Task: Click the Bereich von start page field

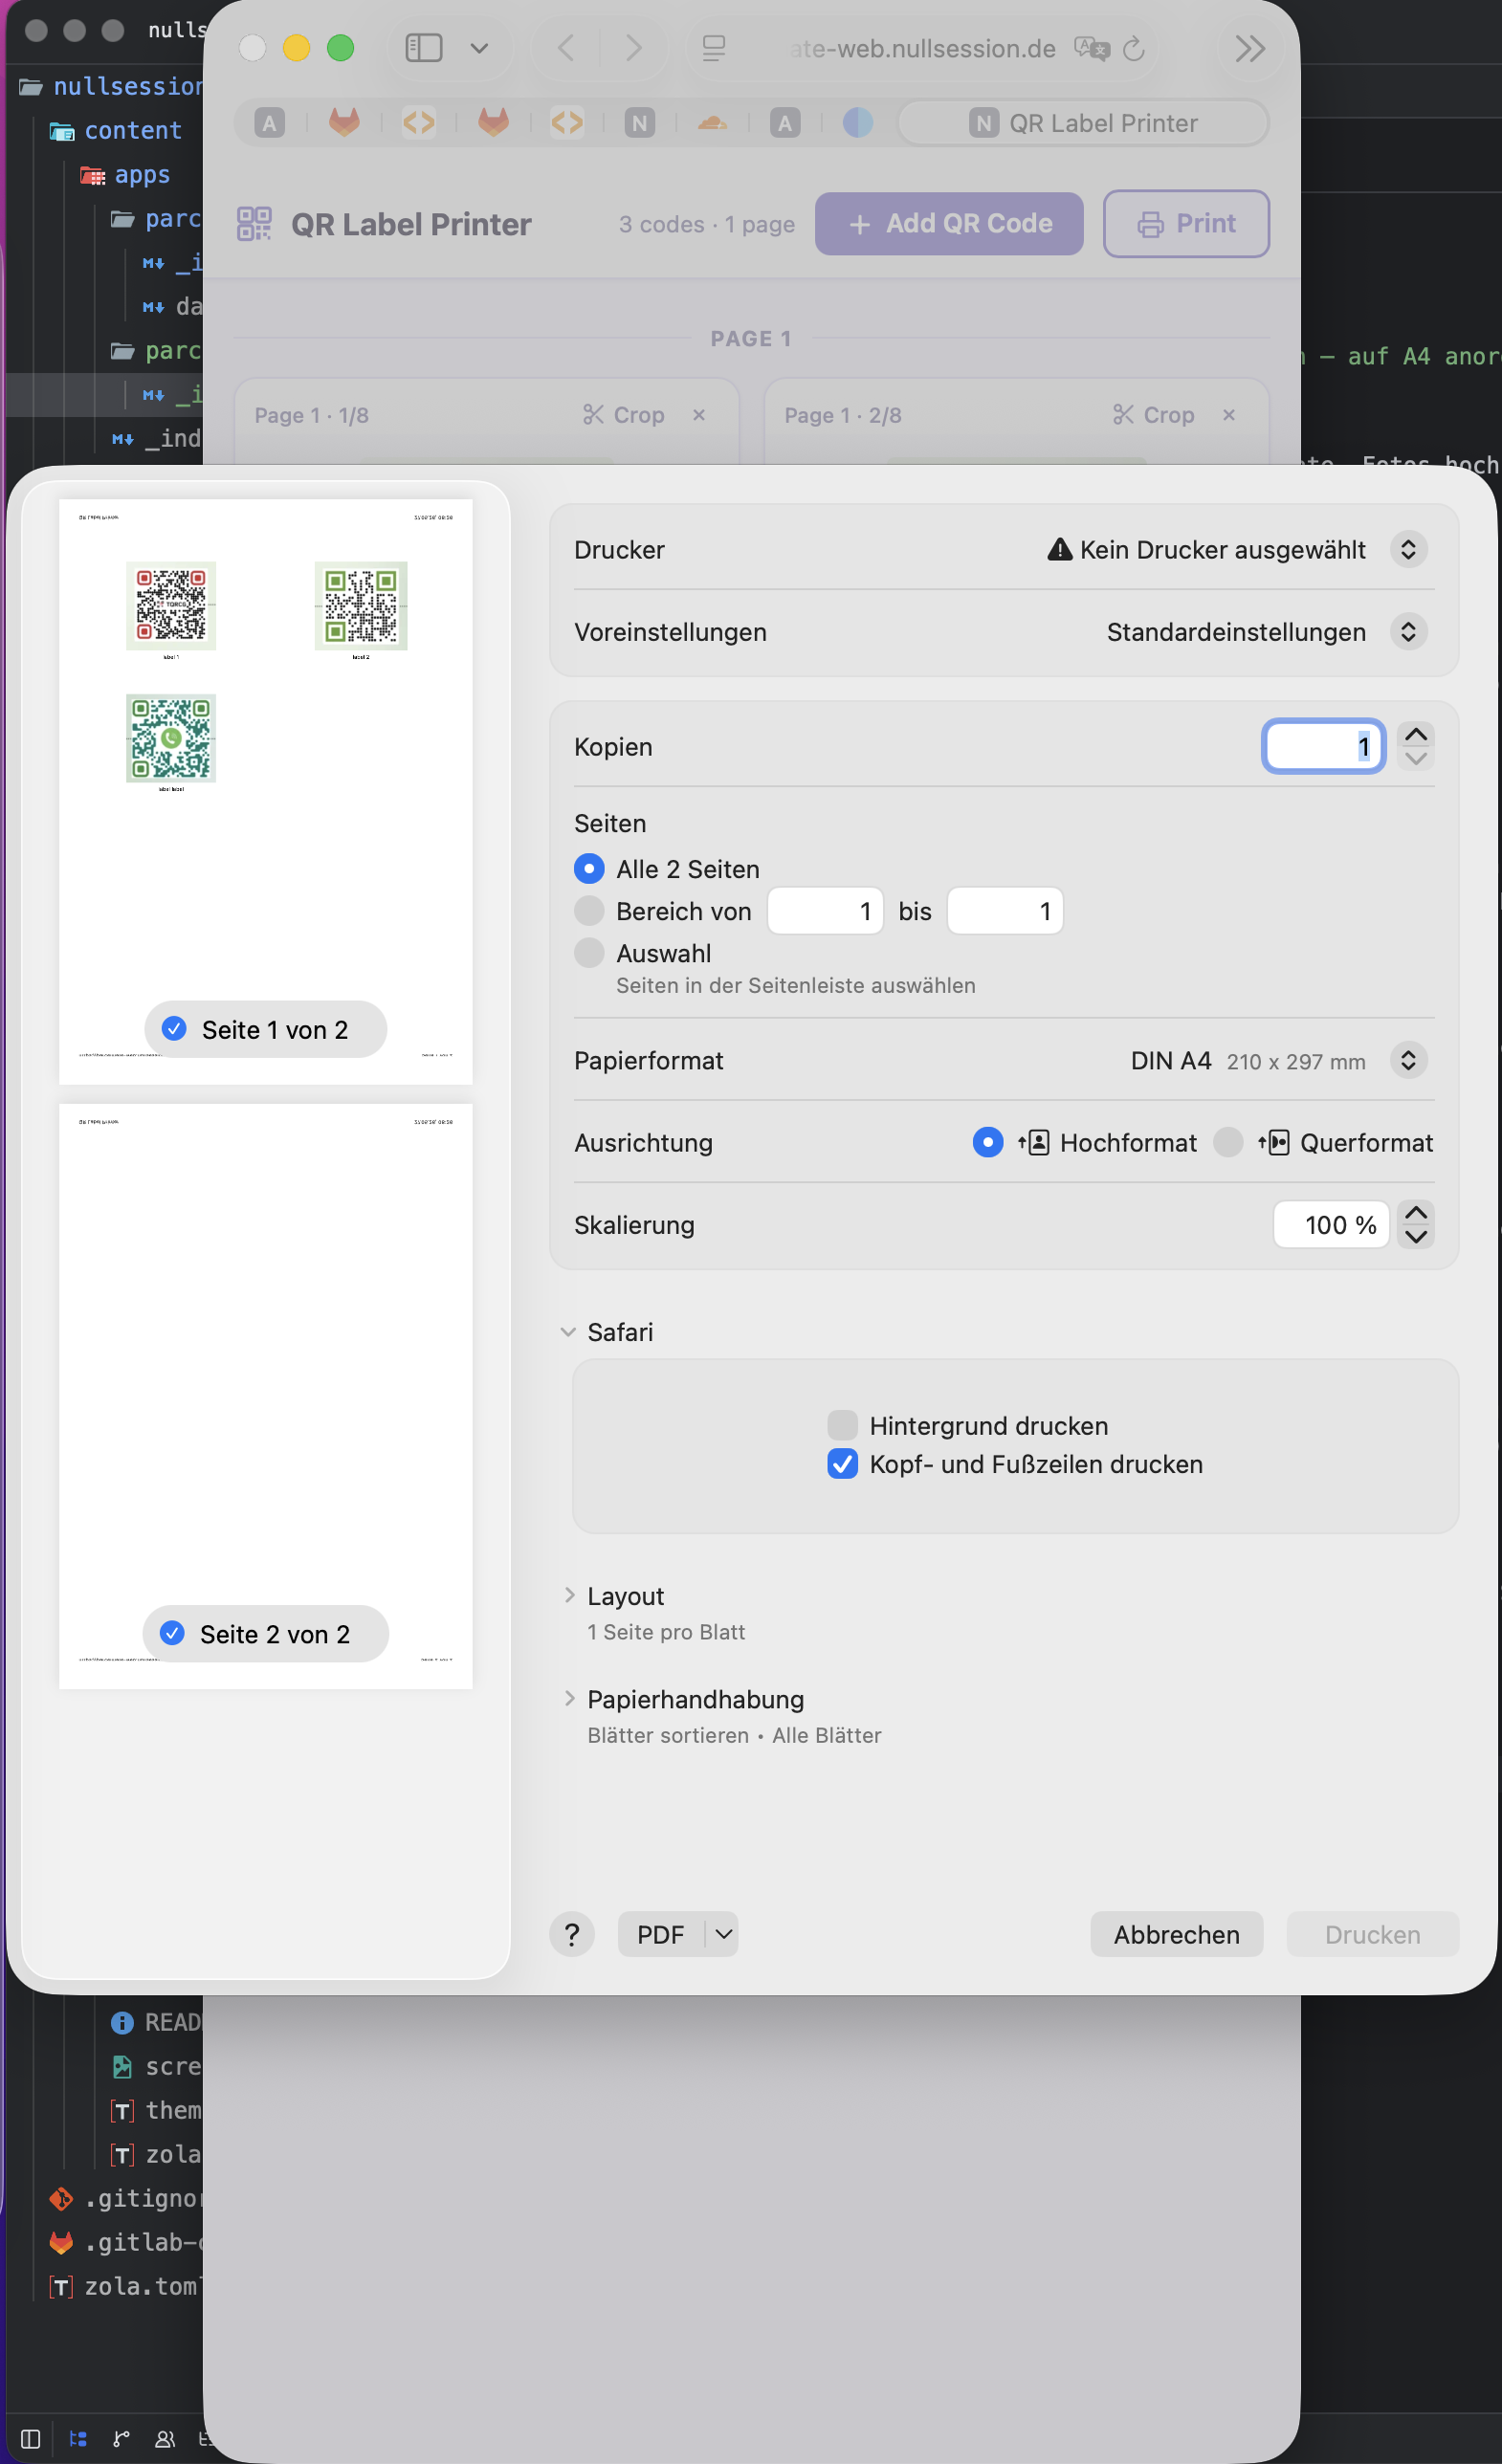Action: [x=825, y=910]
